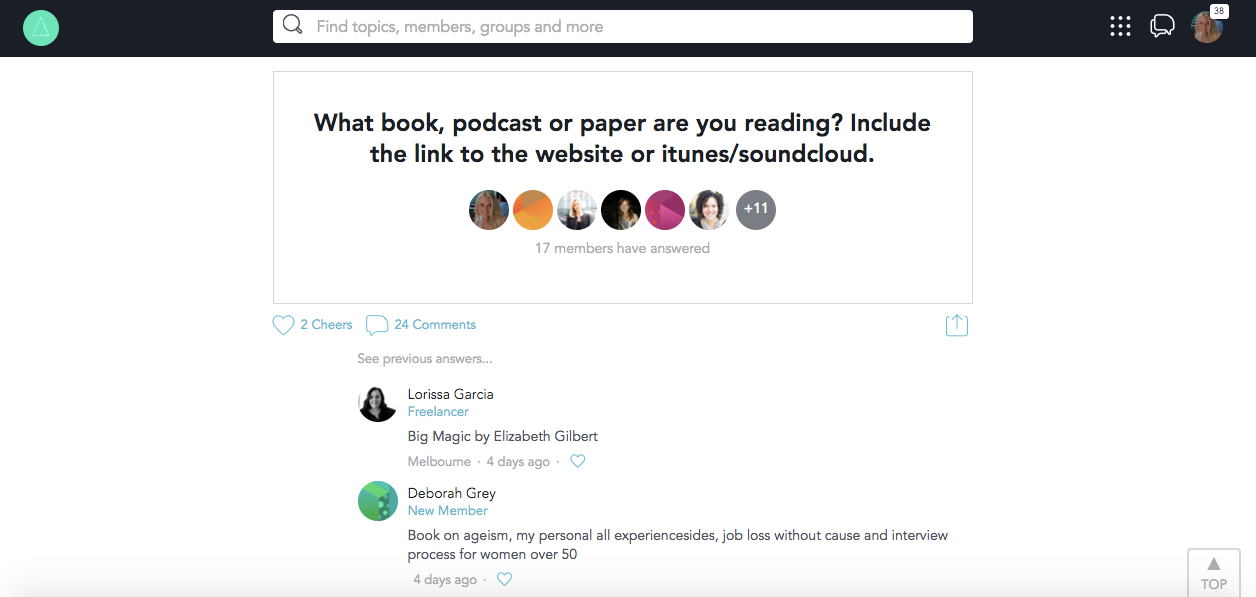Open the profile avatar with 38 badge

(x=1207, y=27)
